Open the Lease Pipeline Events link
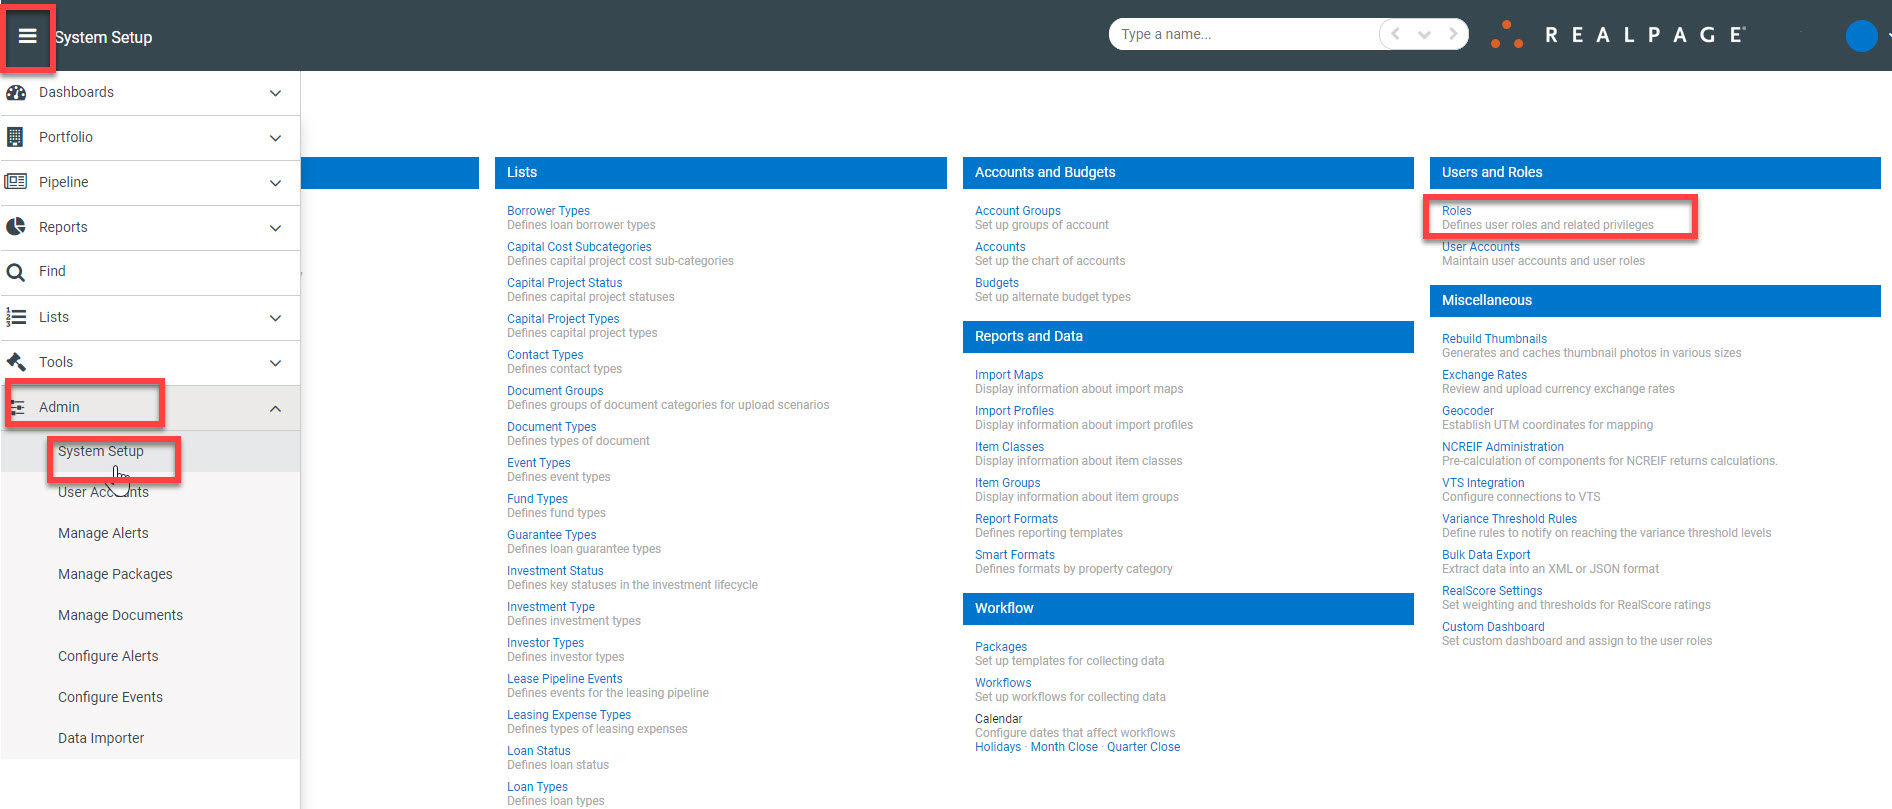This screenshot has width=1892, height=809. pyautogui.click(x=564, y=679)
